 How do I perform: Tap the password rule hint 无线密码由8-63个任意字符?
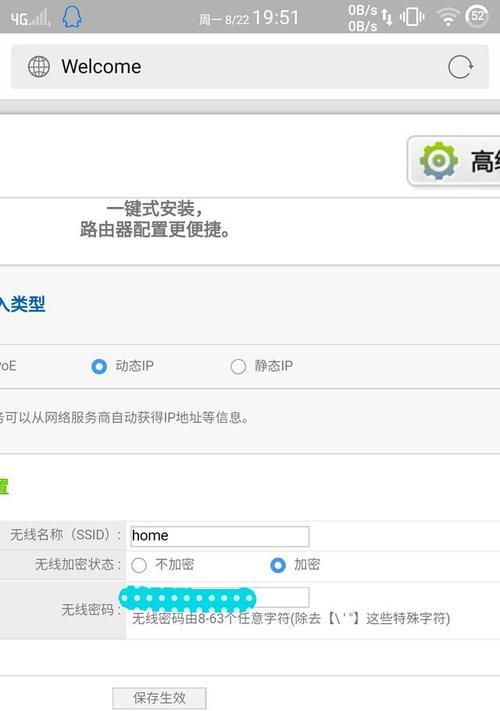coord(291,618)
